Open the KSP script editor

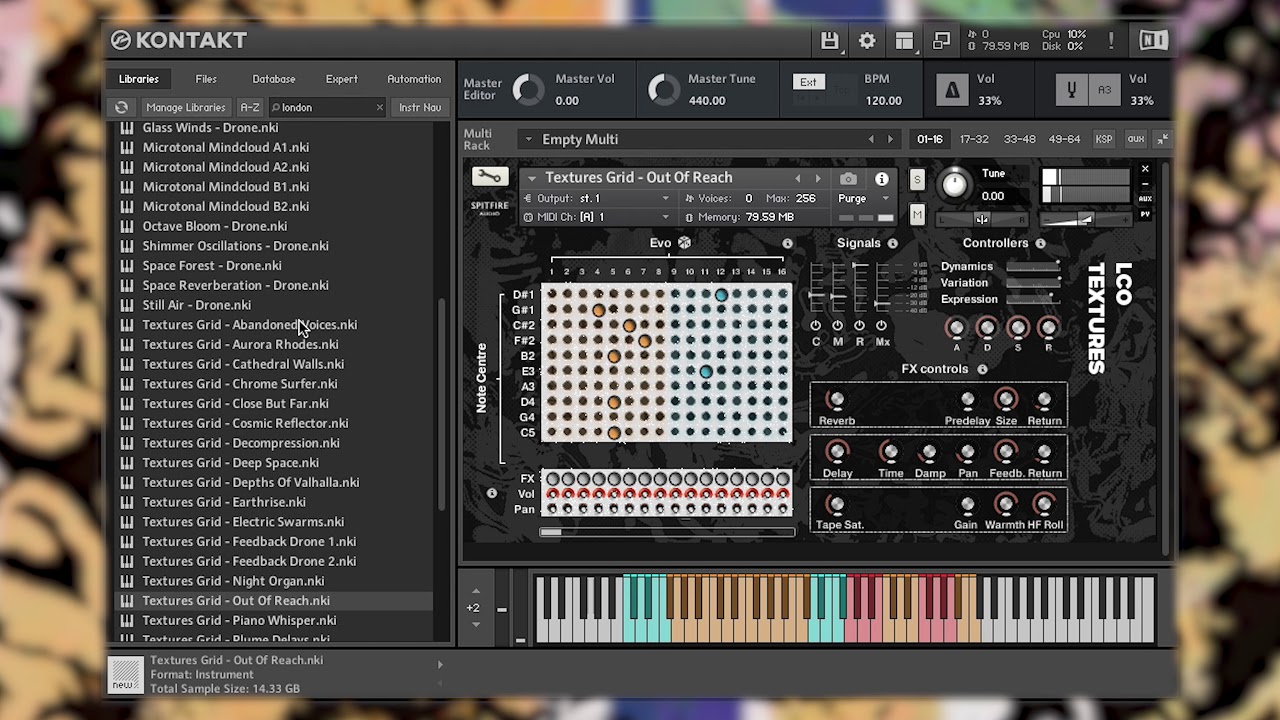[1103, 139]
